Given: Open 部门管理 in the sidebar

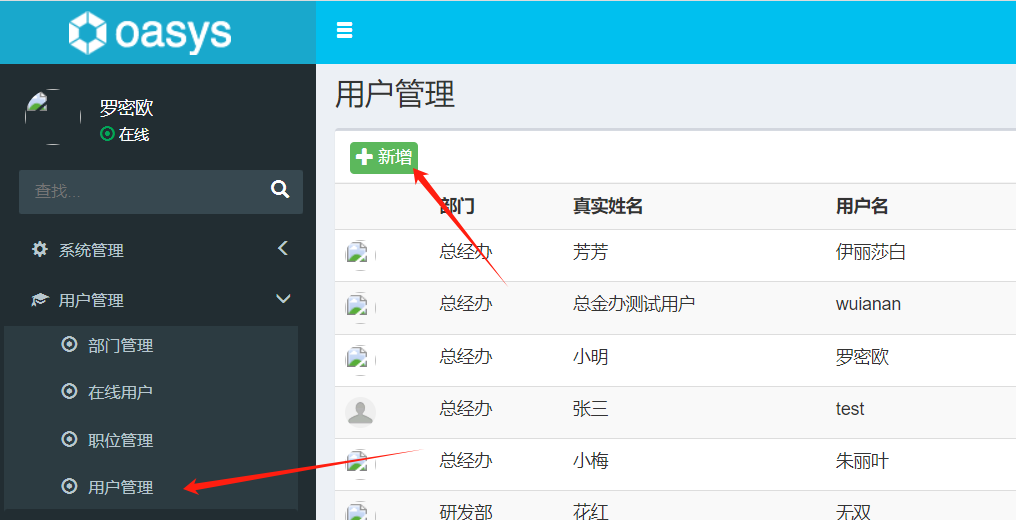Looking at the screenshot, I should (x=120, y=346).
